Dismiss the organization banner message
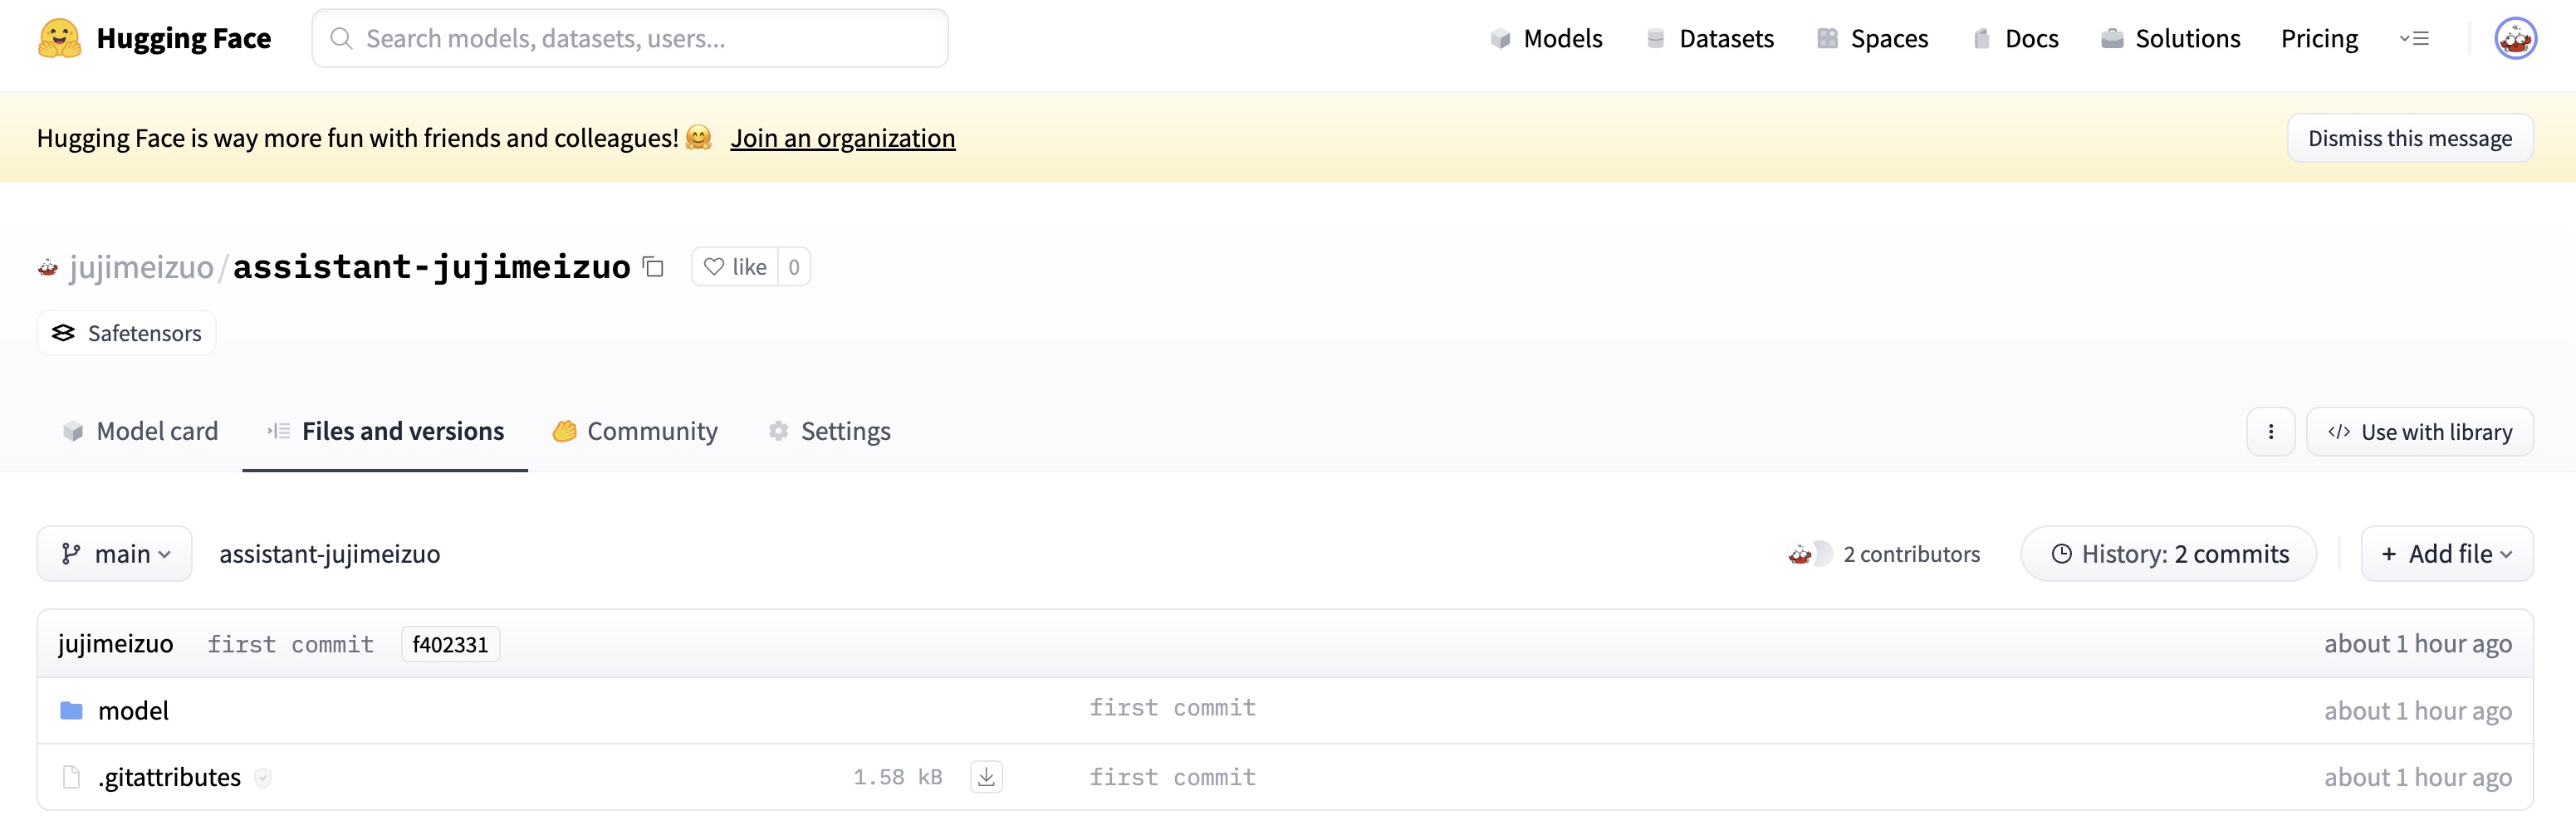 point(2409,138)
